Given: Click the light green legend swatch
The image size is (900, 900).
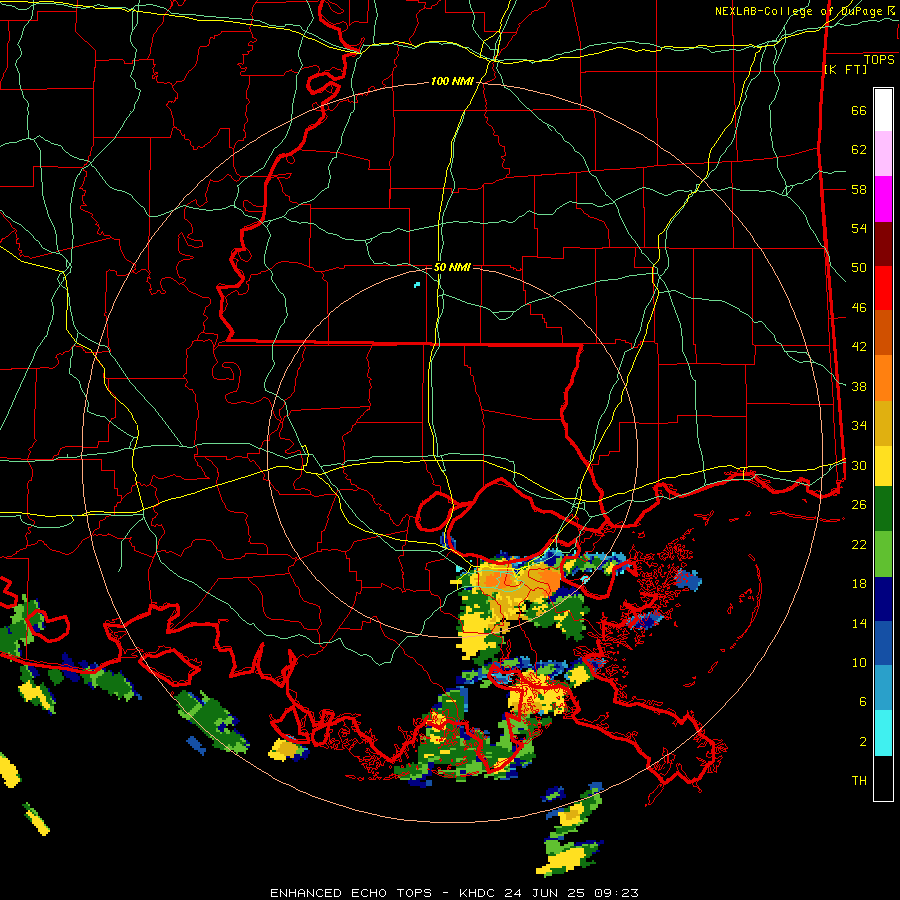Looking at the screenshot, I should [883, 554].
